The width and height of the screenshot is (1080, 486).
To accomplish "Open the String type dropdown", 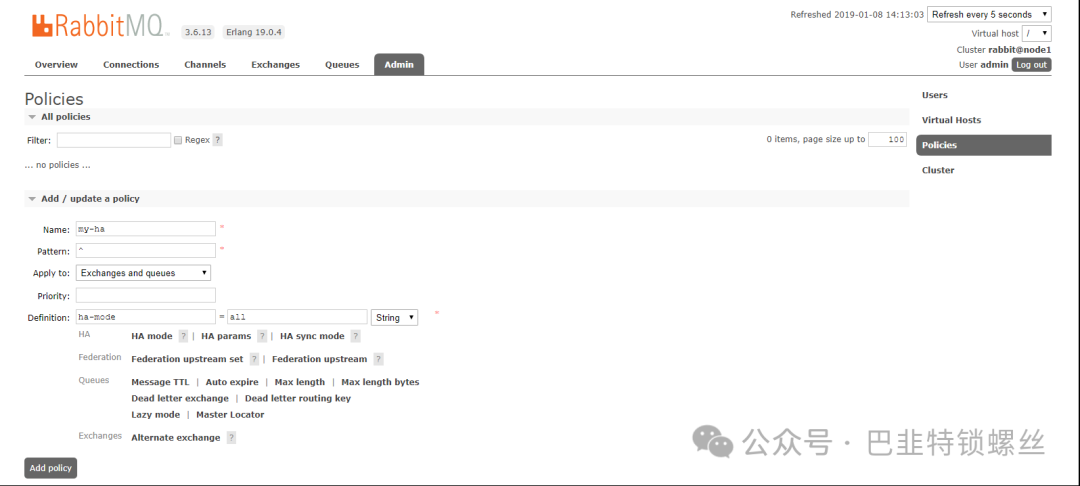I will pos(394,317).
